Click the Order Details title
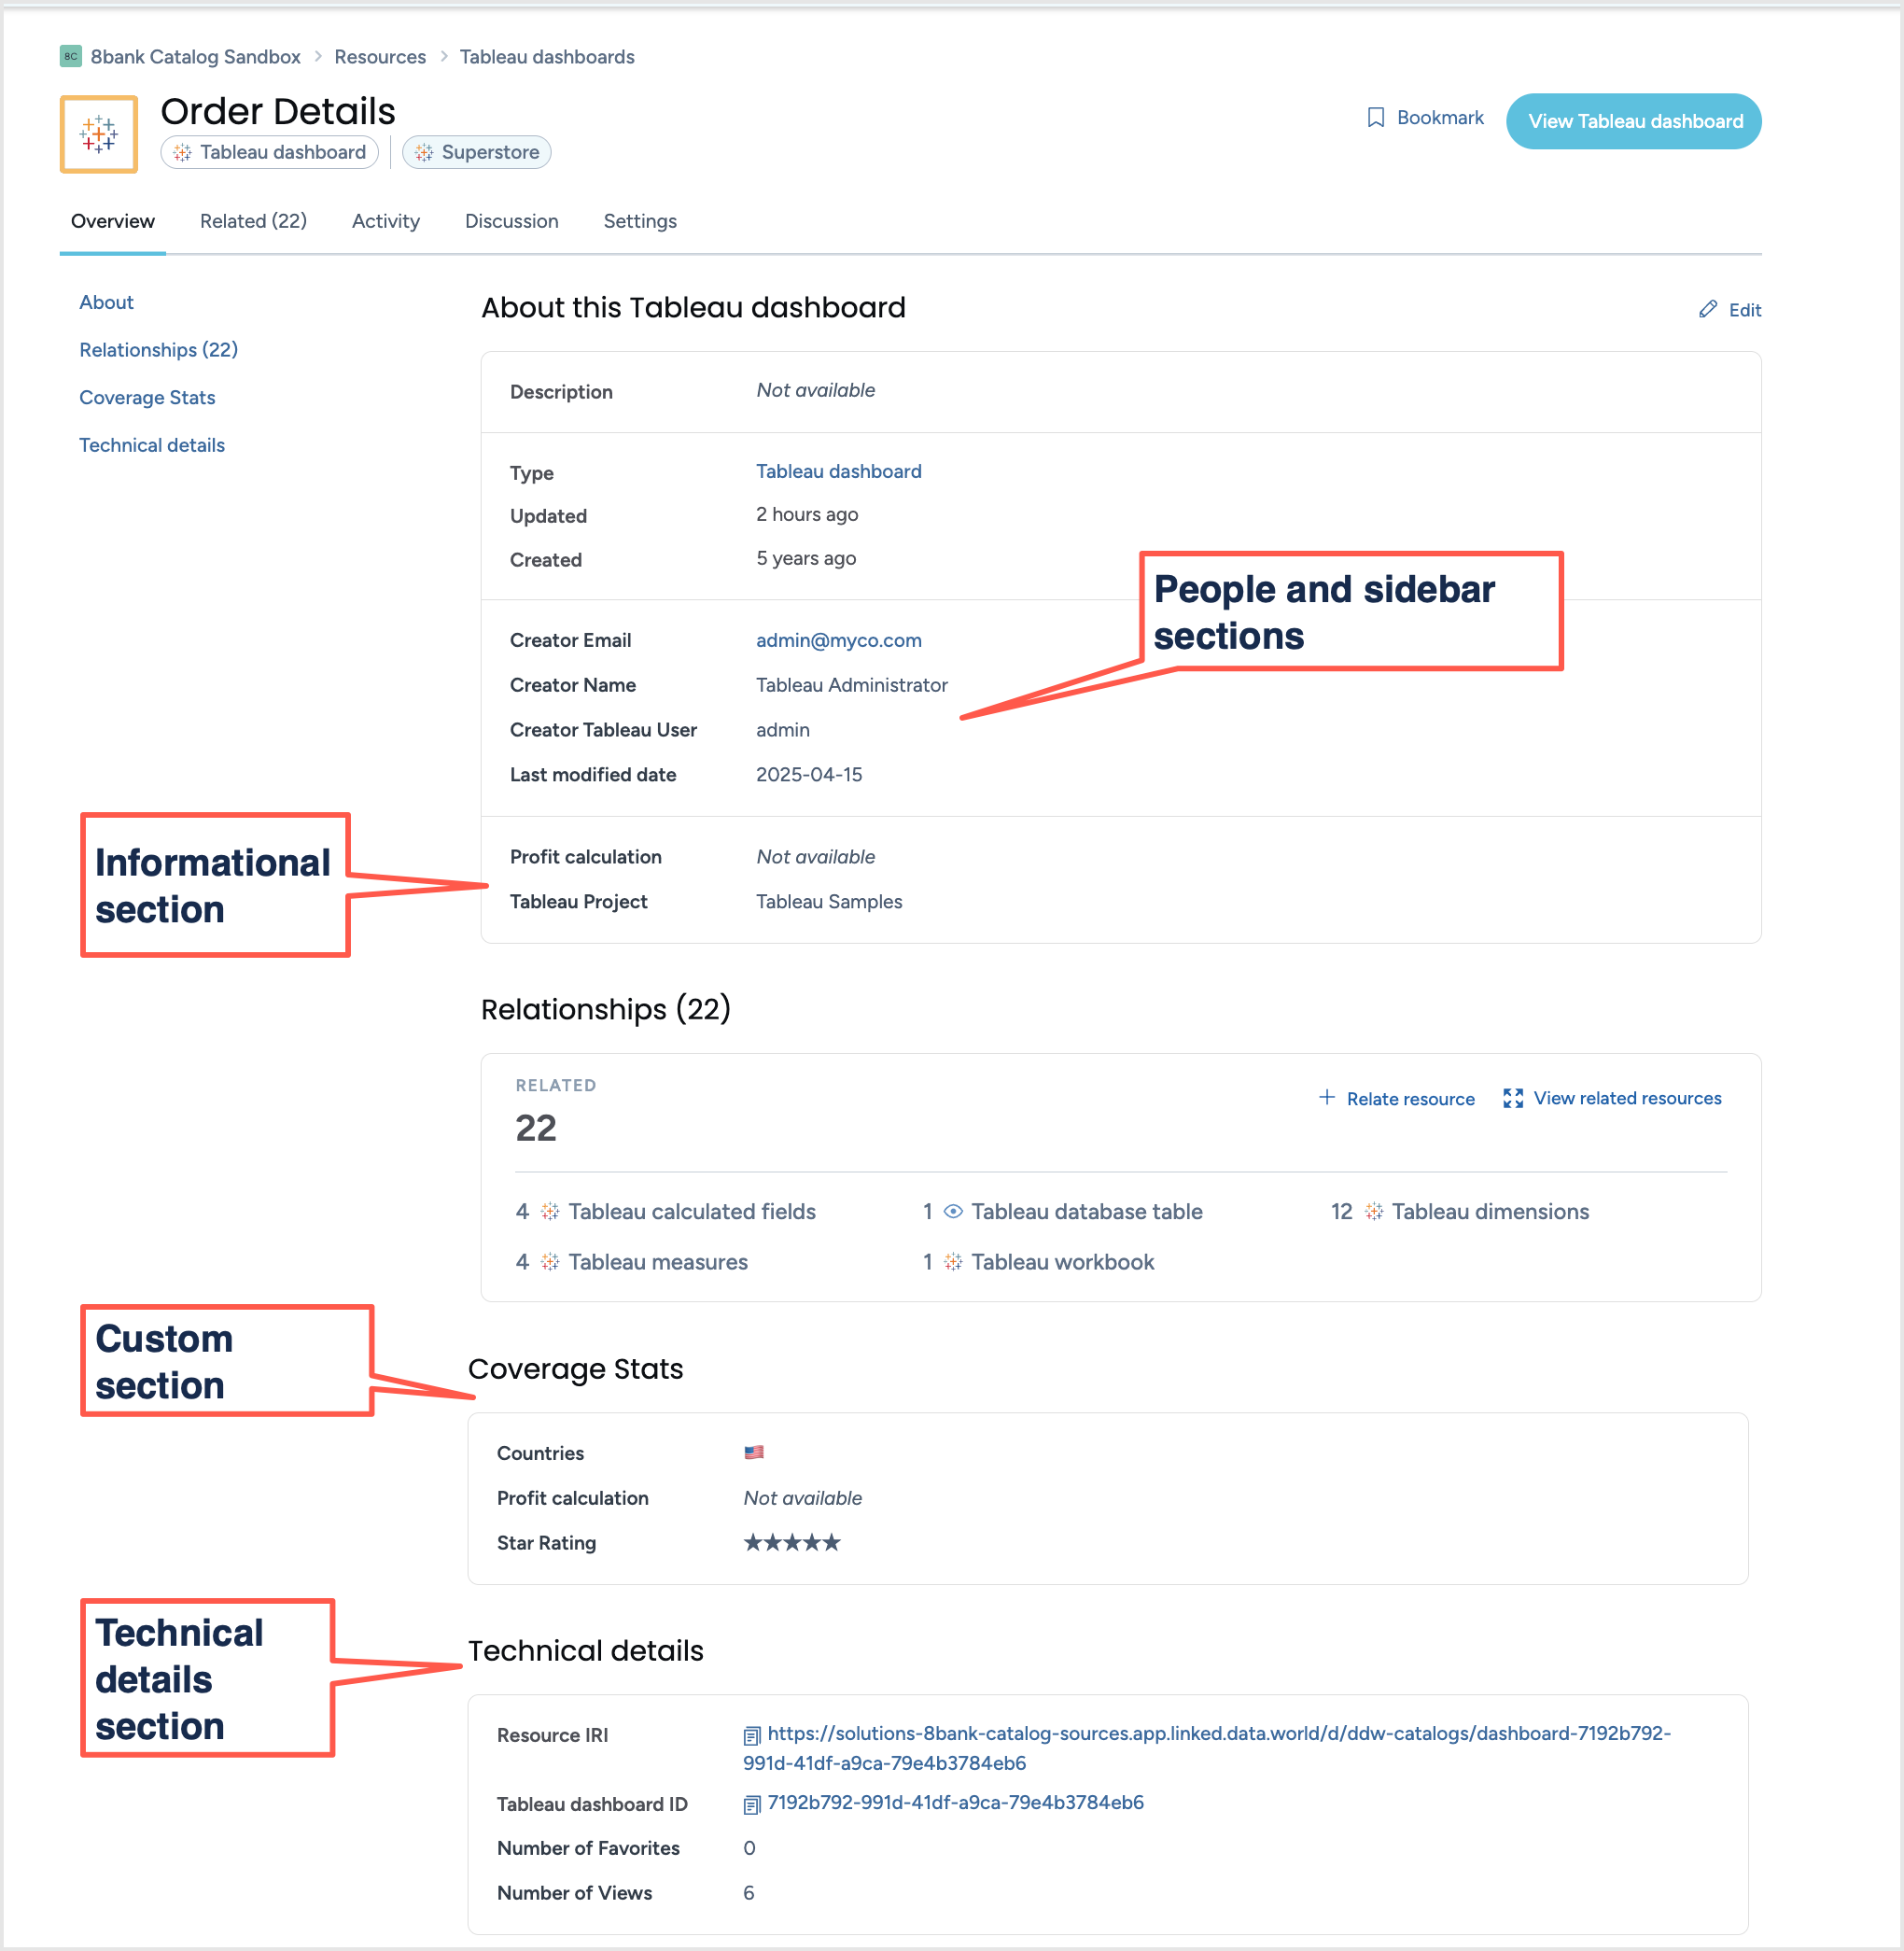The image size is (1904, 1951). pyautogui.click(x=278, y=111)
